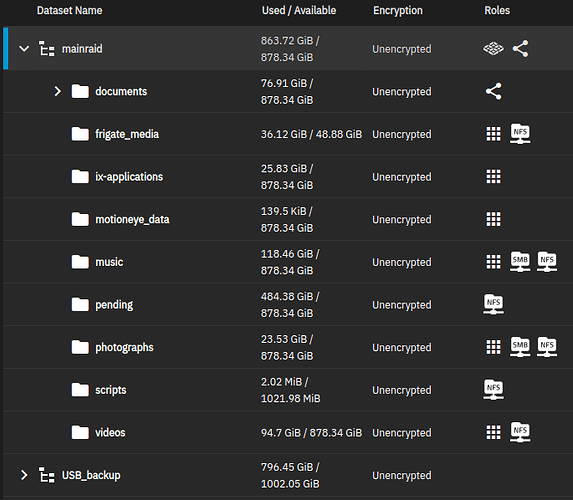Click the NFS share icon on music row
Screen dimensions: 573x500
click(547, 262)
